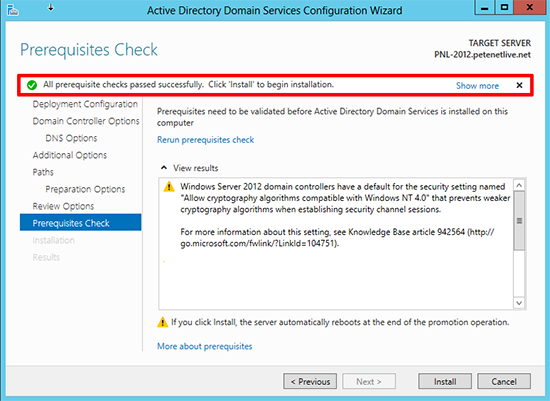Click results scrollbar up arrow
This screenshot has height=401, width=550.
point(519,185)
